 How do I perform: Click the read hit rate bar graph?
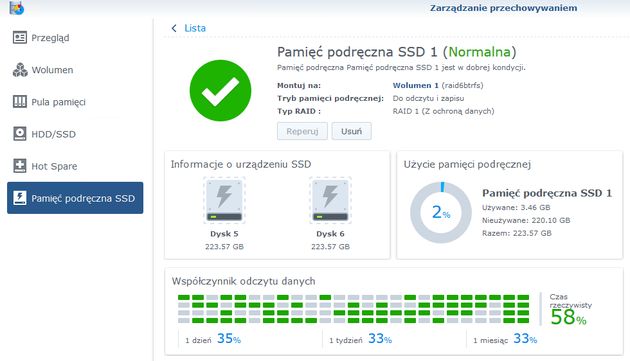(354, 309)
